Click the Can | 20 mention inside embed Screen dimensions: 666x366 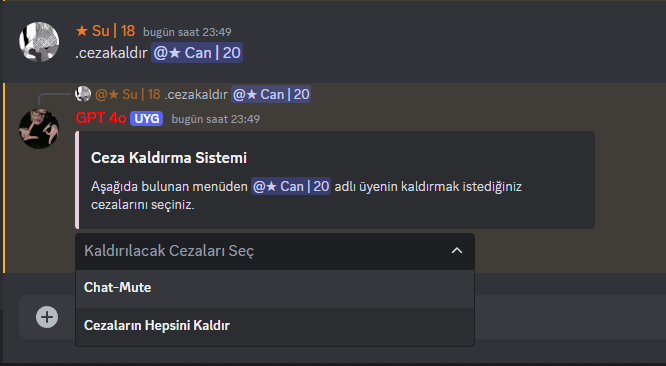tap(291, 186)
